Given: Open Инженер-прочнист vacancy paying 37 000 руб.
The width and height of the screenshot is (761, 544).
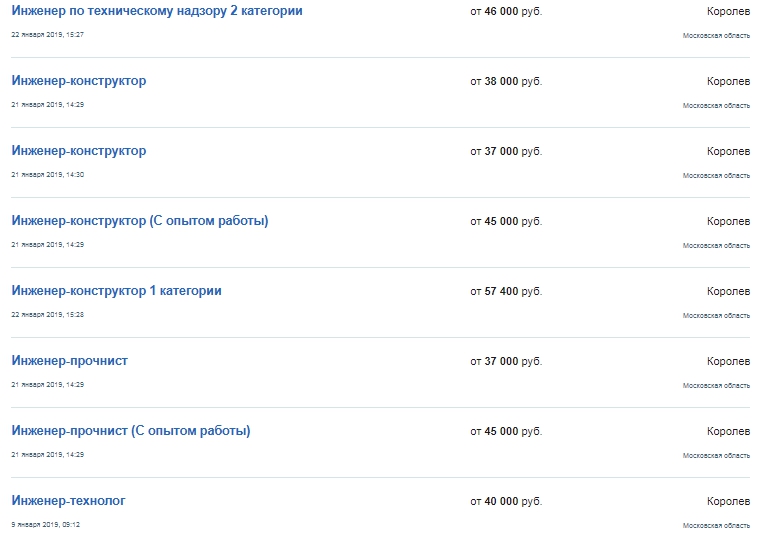Looking at the screenshot, I should [69, 361].
